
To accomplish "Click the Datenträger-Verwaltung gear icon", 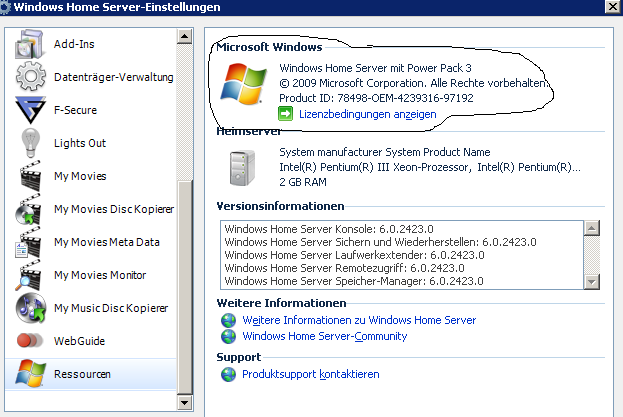I will pos(30,77).
